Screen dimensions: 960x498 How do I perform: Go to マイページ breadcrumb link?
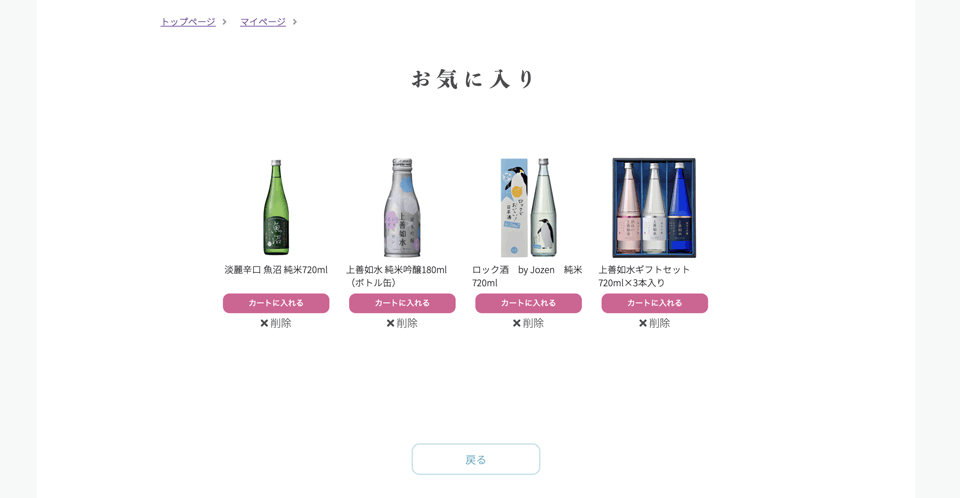coord(263,22)
